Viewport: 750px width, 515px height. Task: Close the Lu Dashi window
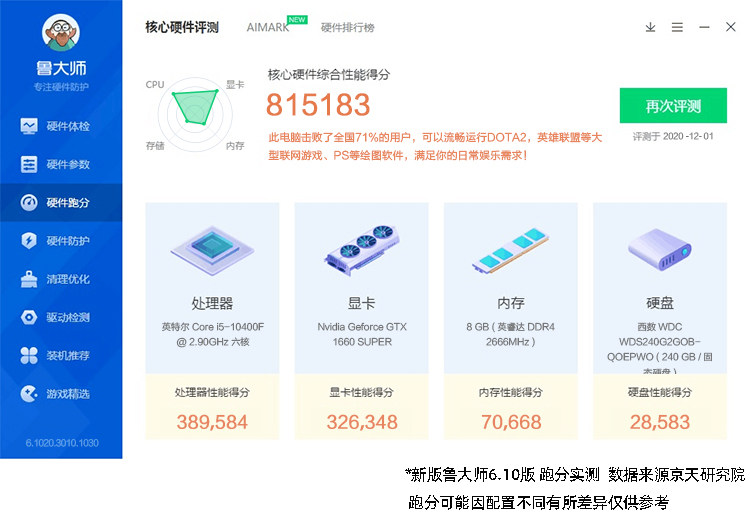[730, 27]
